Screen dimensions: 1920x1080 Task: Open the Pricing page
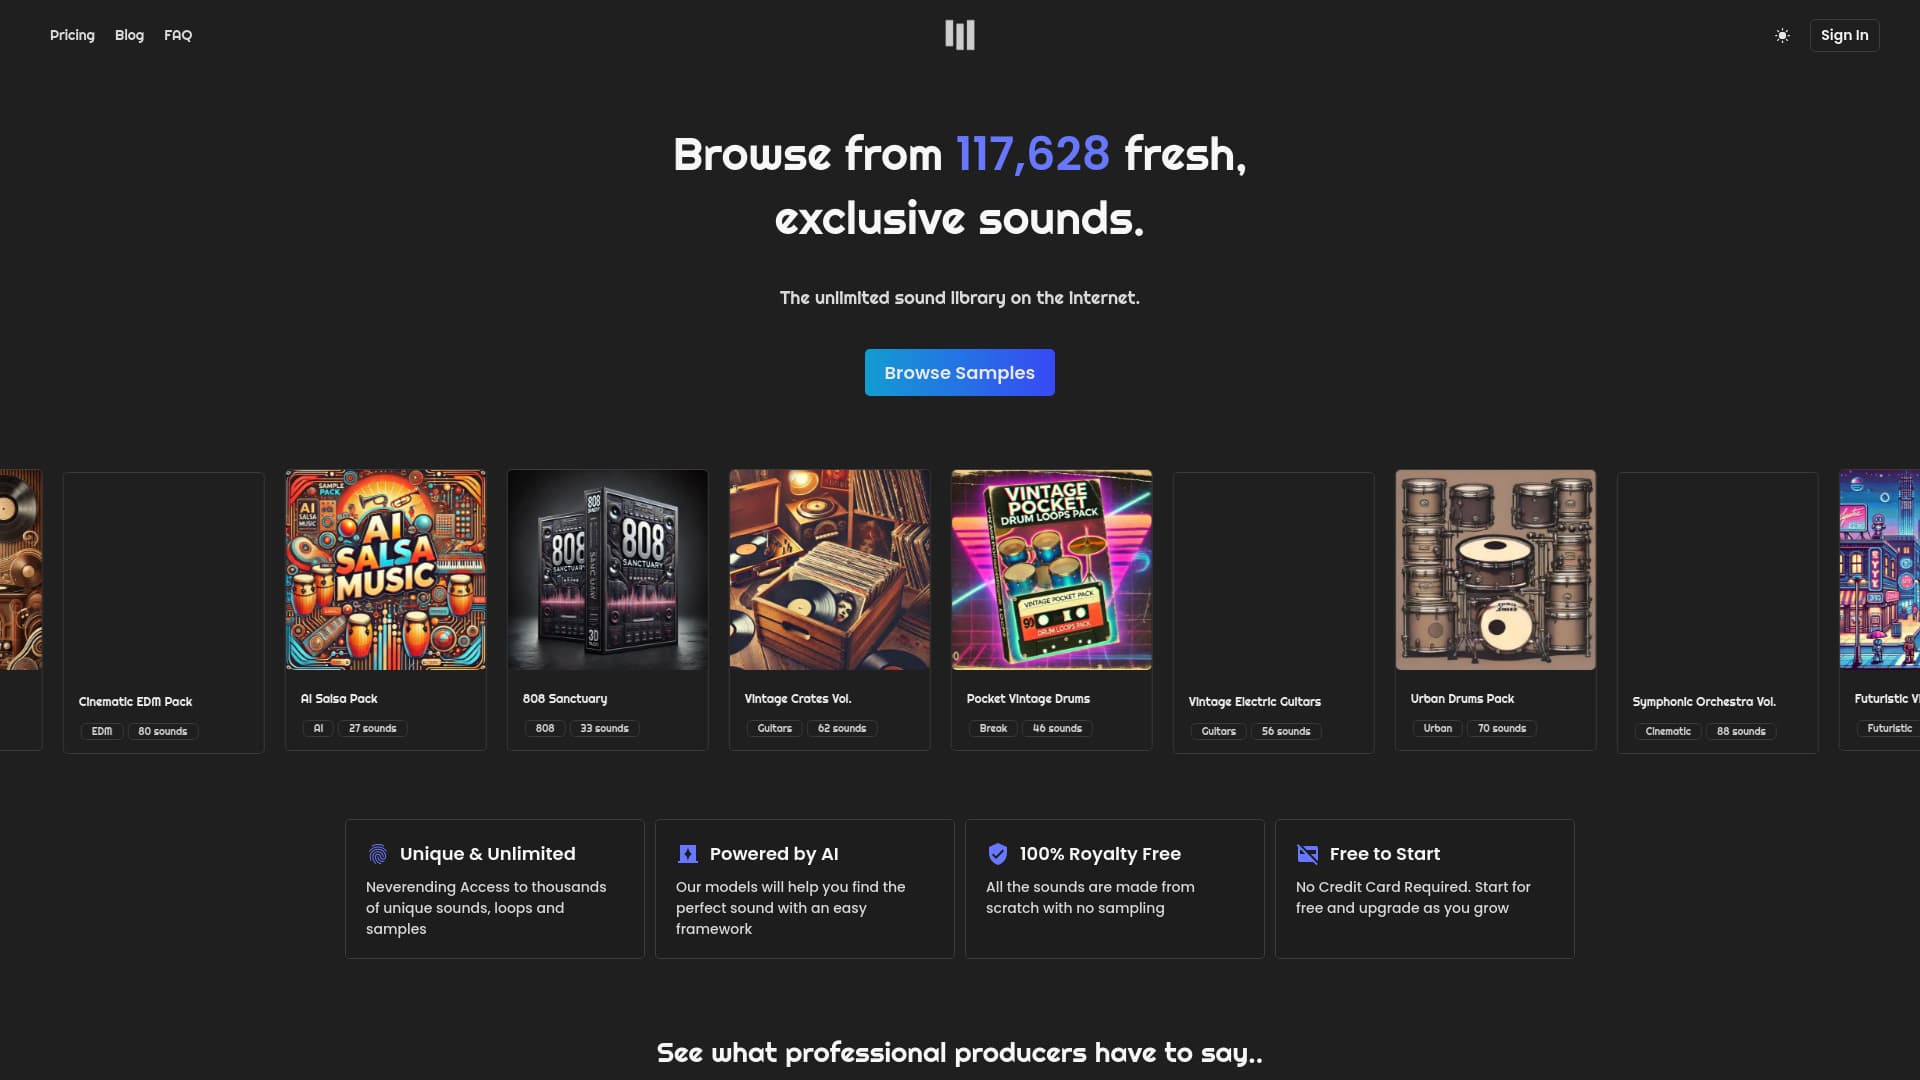tap(72, 35)
